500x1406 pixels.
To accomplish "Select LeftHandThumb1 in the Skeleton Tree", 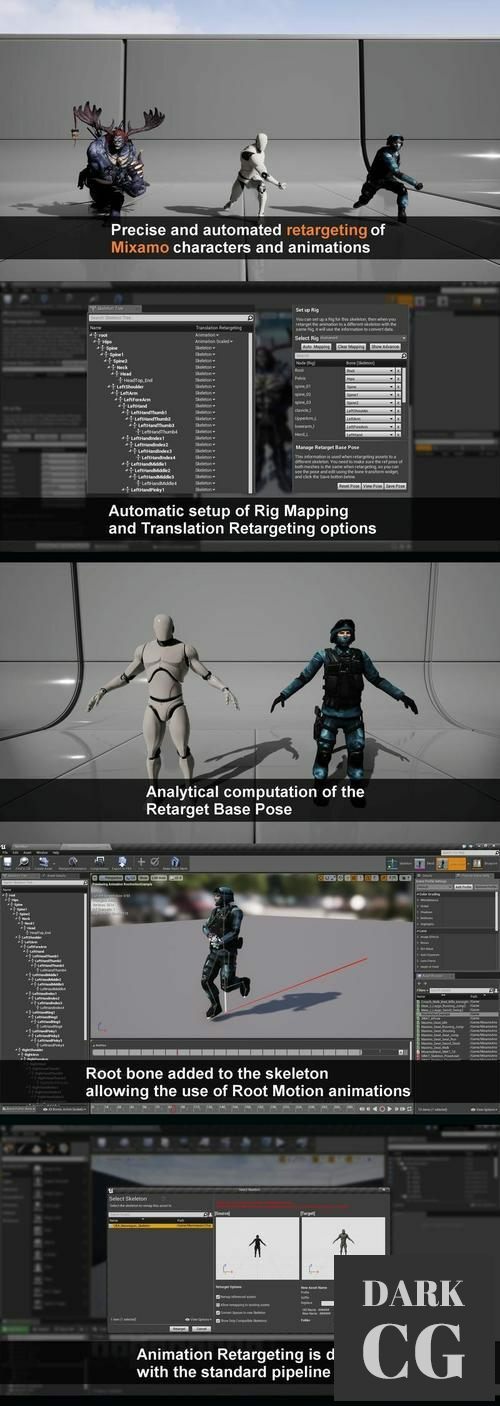I will [x=148, y=412].
